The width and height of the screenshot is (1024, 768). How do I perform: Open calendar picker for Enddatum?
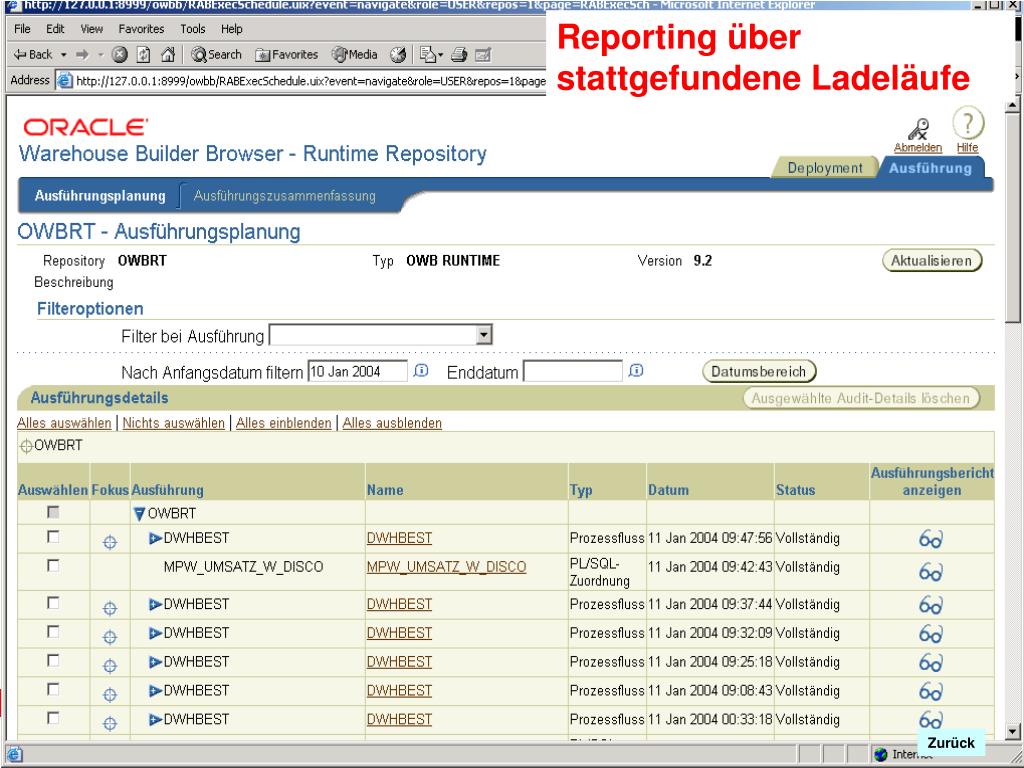pyautogui.click(x=636, y=371)
